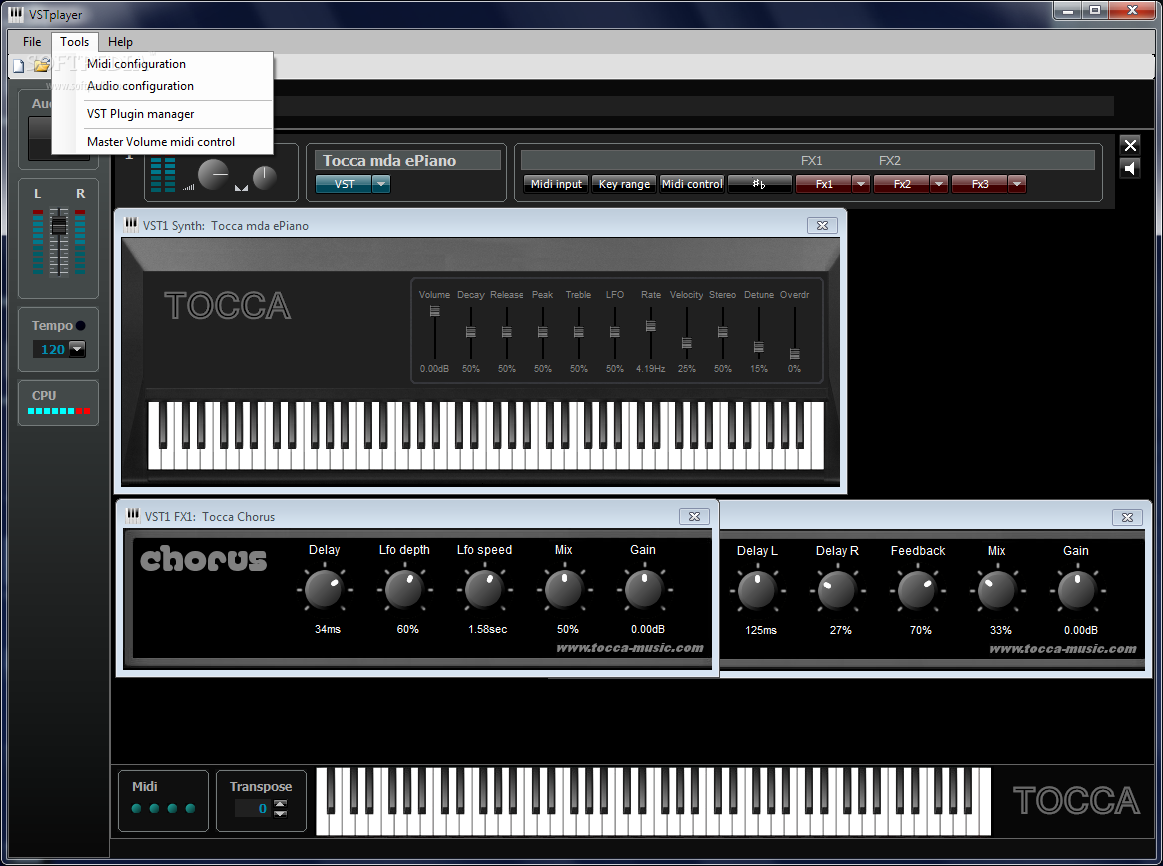Mute VST1 using the speaker icon
The height and width of the screenshot is (866, 1163).
click(1130, 168)
